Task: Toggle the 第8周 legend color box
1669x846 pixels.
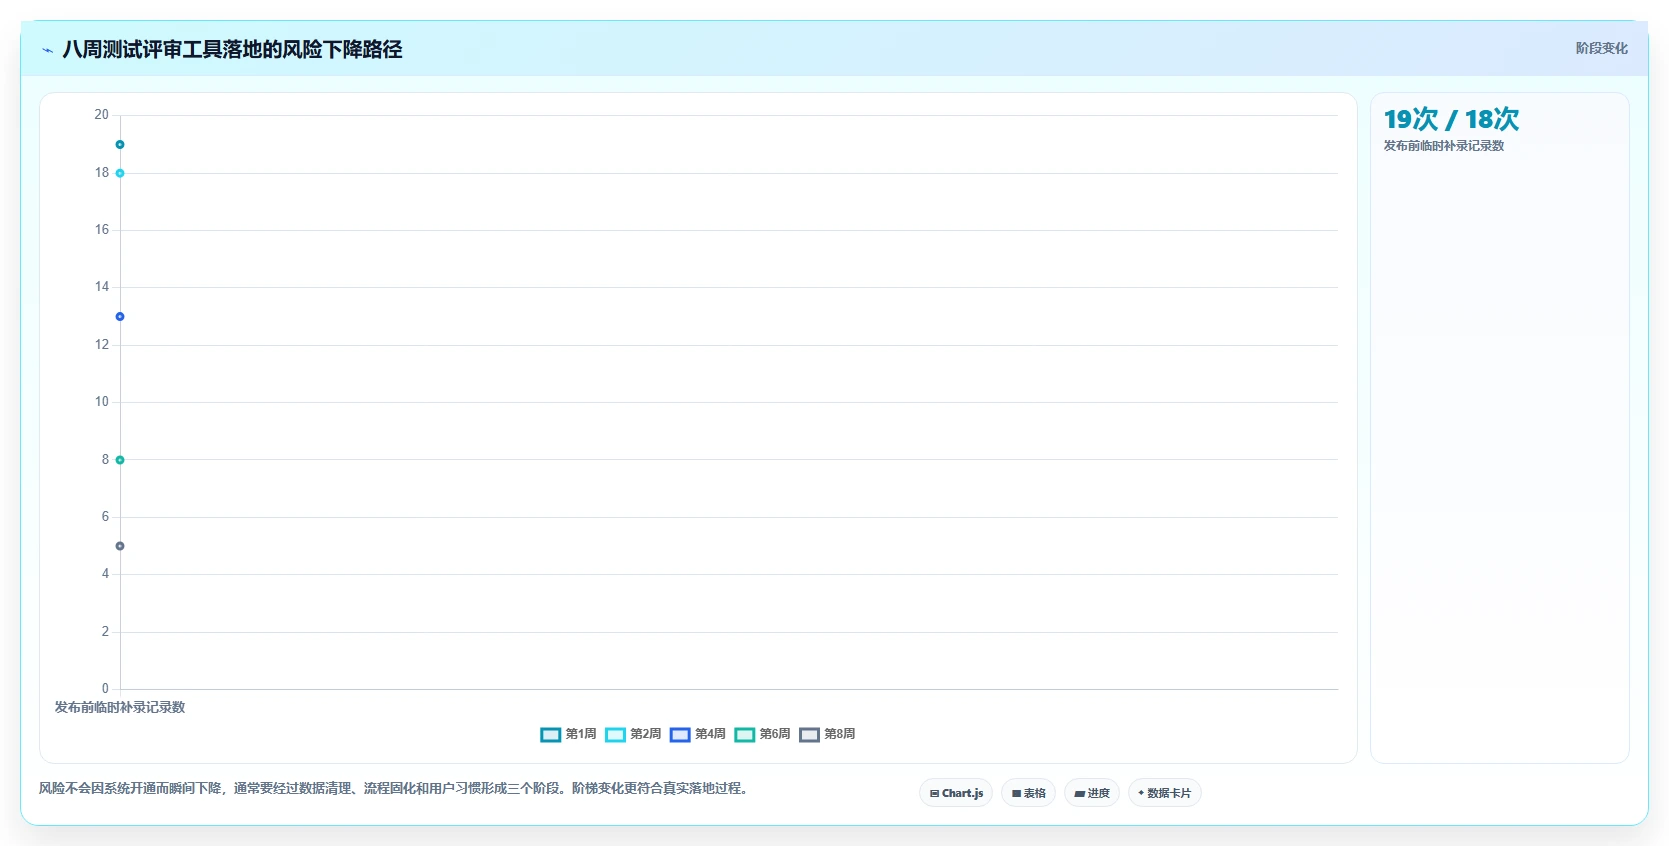Action: (x=810, y=735)
